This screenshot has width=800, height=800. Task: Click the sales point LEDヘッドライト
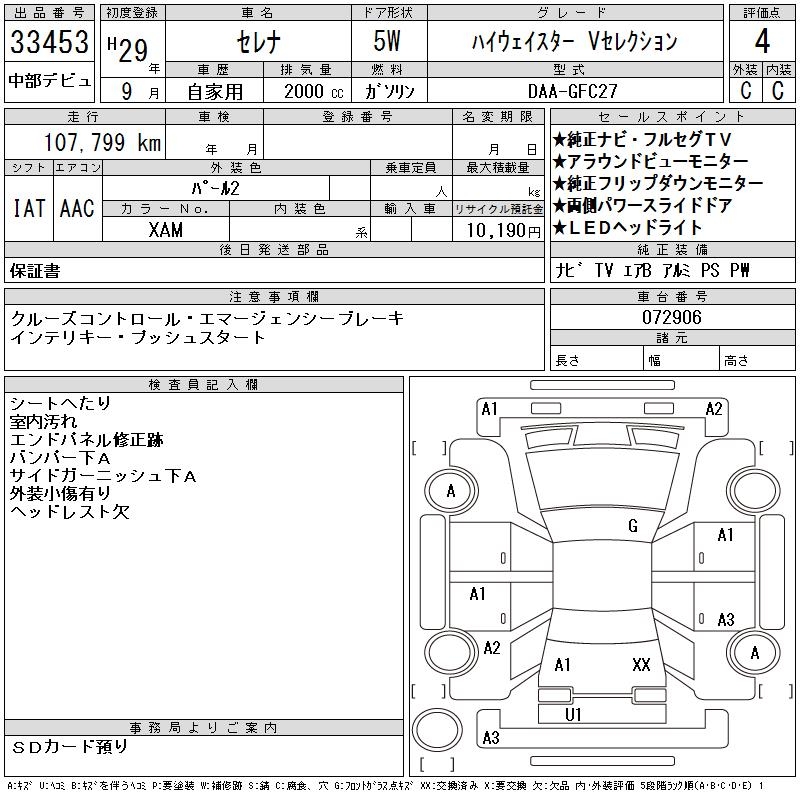(628, 228)
